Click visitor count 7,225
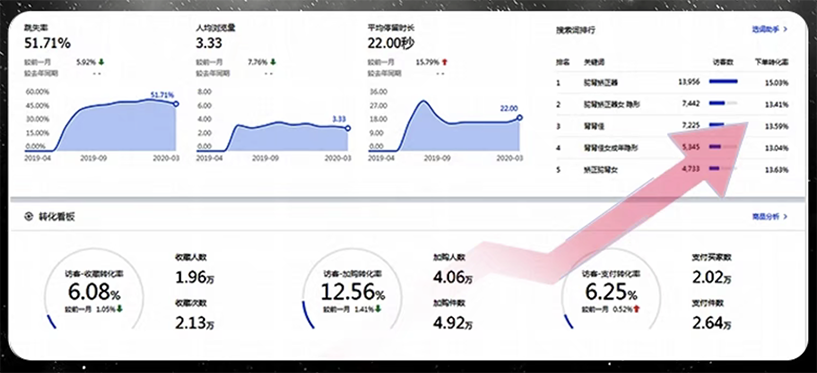This screenshot has width=817, height=373. pos(692,126)
